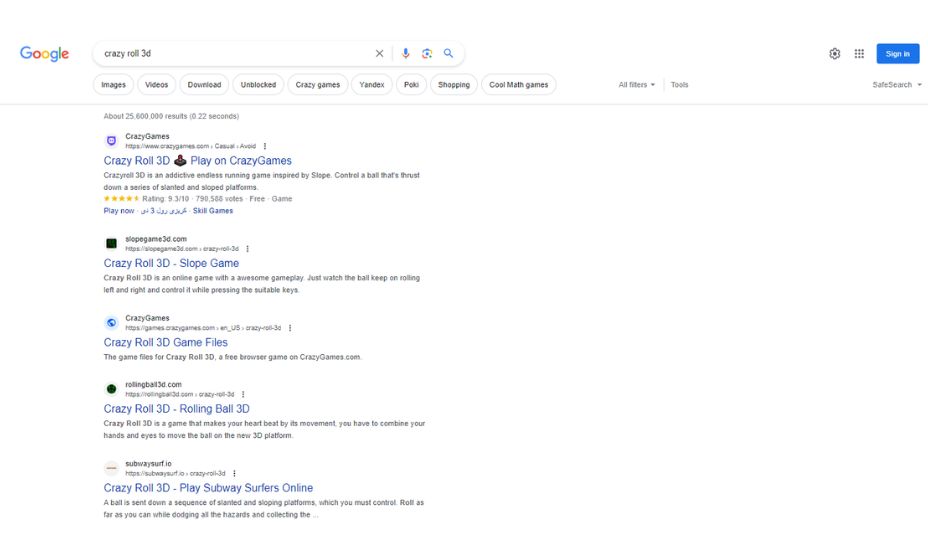The height and width of the screenshot is (557, 928).
Task: Open Google Lens image search icon
Action: click(x=427, y=53)
